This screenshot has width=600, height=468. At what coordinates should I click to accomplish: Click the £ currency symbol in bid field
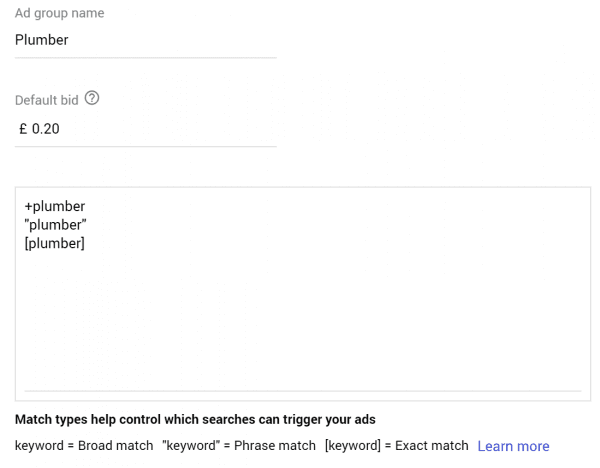pyautogui.click(x=23, y=129)
